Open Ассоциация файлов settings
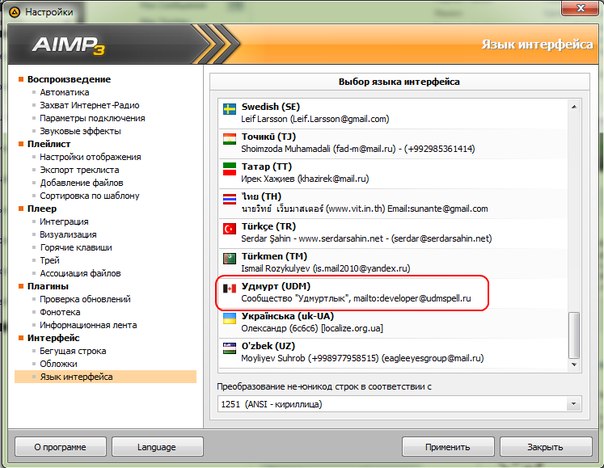This screenshot has width=604, height=468. [x=81, y=273]
